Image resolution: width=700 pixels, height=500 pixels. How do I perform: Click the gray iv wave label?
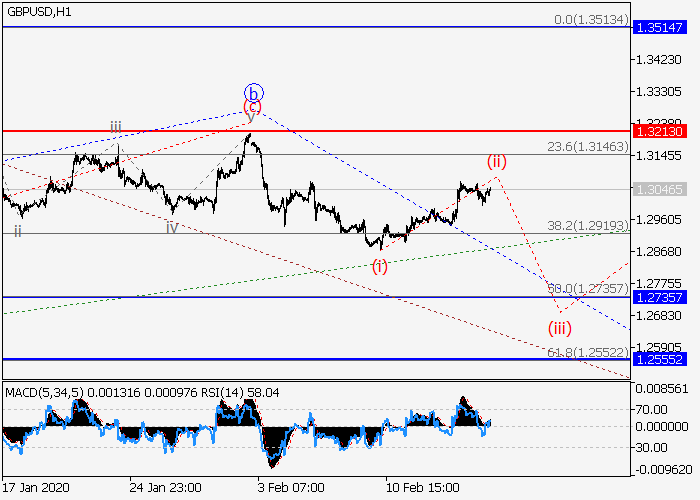(x=172, y=227)
